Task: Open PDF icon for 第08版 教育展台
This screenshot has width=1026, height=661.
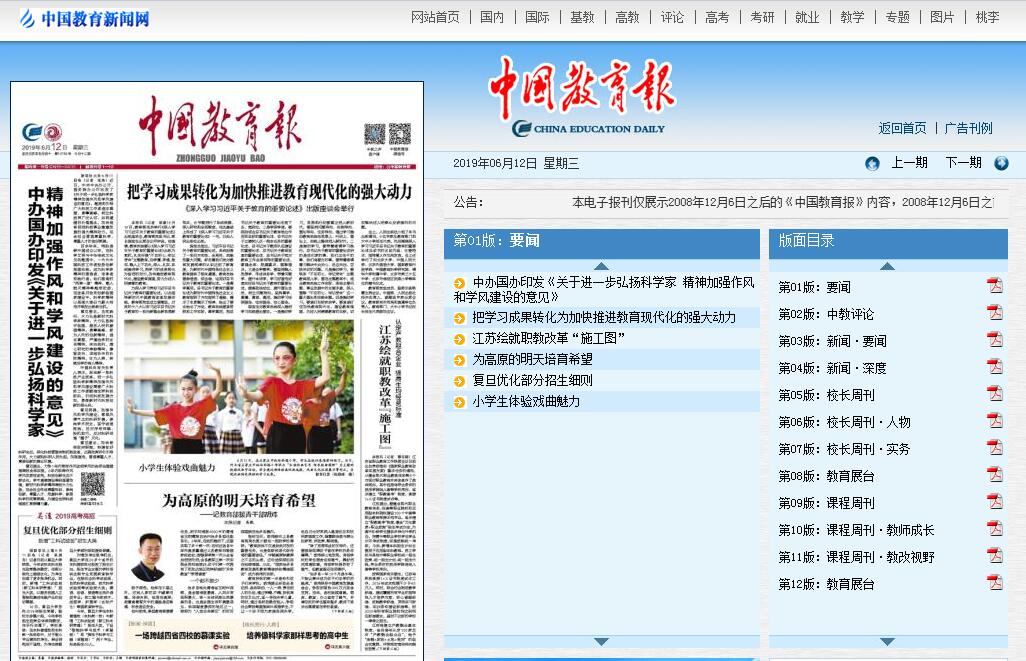Action: pyautogui.click(x=995, y=474)
